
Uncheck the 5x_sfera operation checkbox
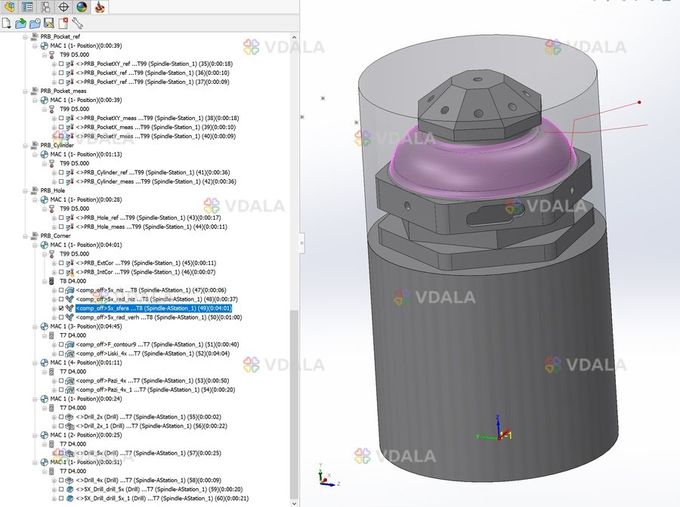(61, 308)
